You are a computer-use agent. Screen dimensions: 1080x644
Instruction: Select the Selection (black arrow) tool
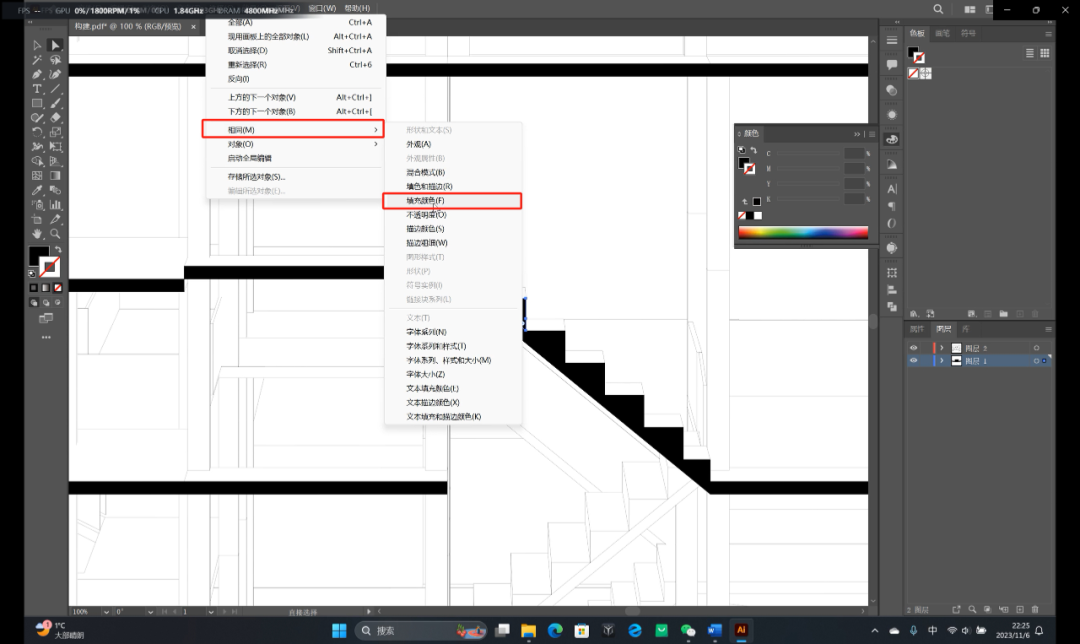point(37,45)
